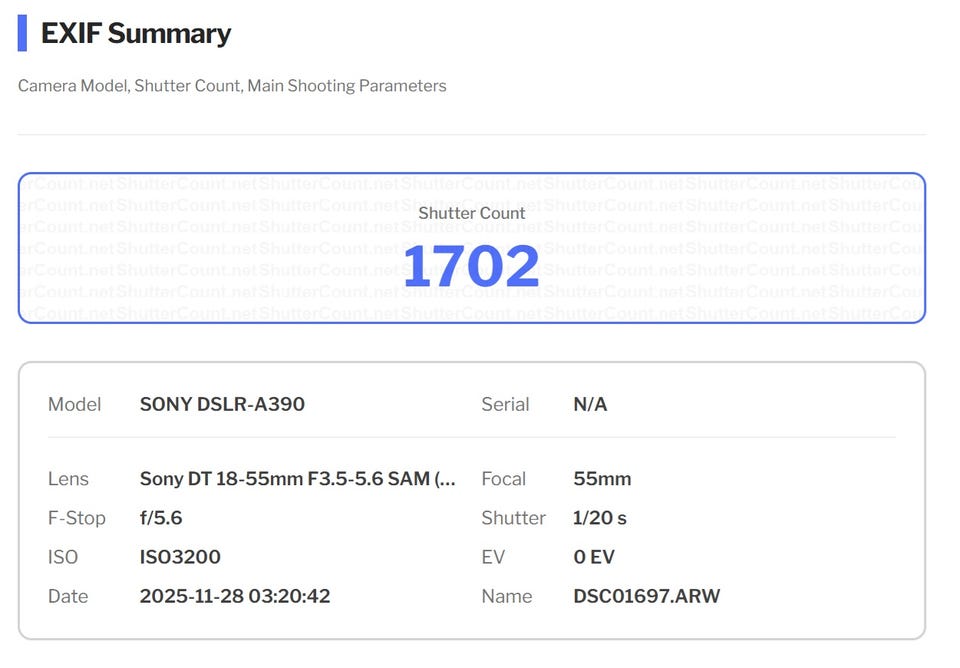The height and width of the screenshot is (668, 960).
Task: Click the 1/20 s shutter speed value
Action: coord(600,518)
